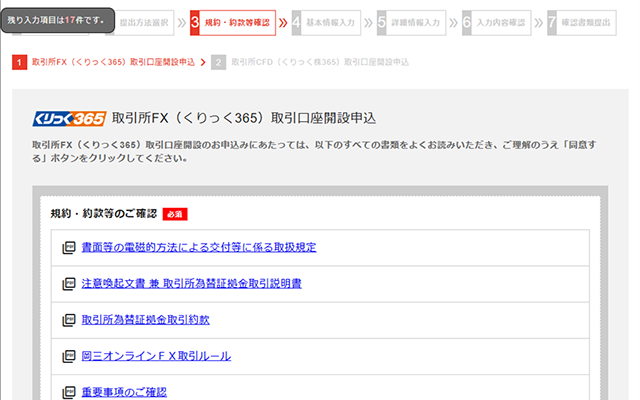Open the 取引所為替証拠金取引約款 link

145,320
